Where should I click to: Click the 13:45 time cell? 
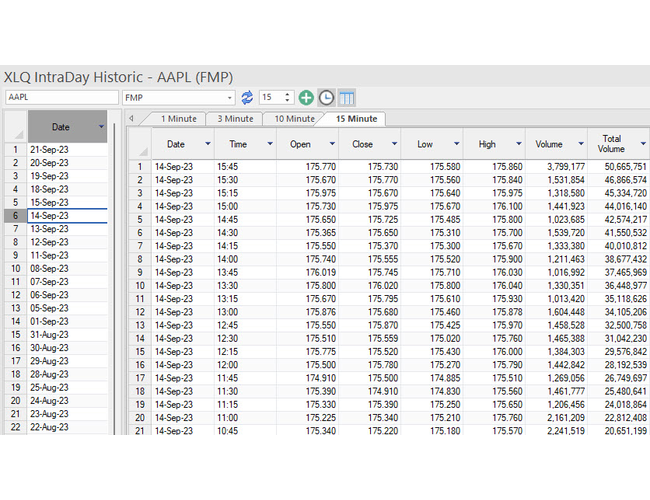(245, 272)
